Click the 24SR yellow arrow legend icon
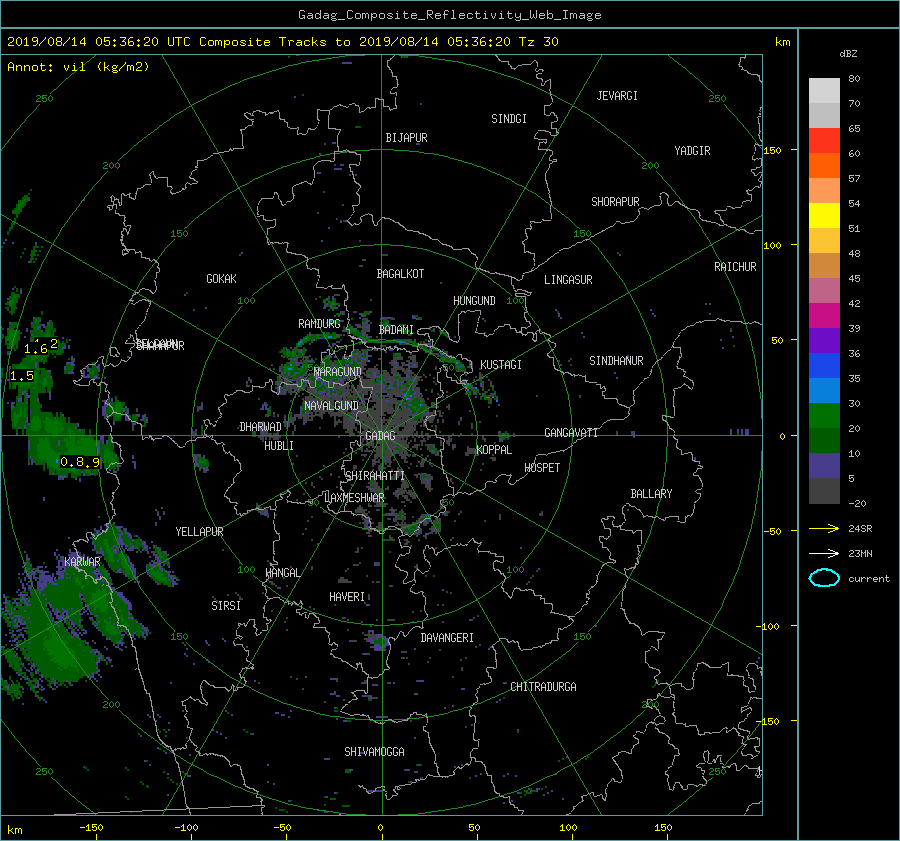900x841 pixels. pyautogui.click(x=824, y=528)
